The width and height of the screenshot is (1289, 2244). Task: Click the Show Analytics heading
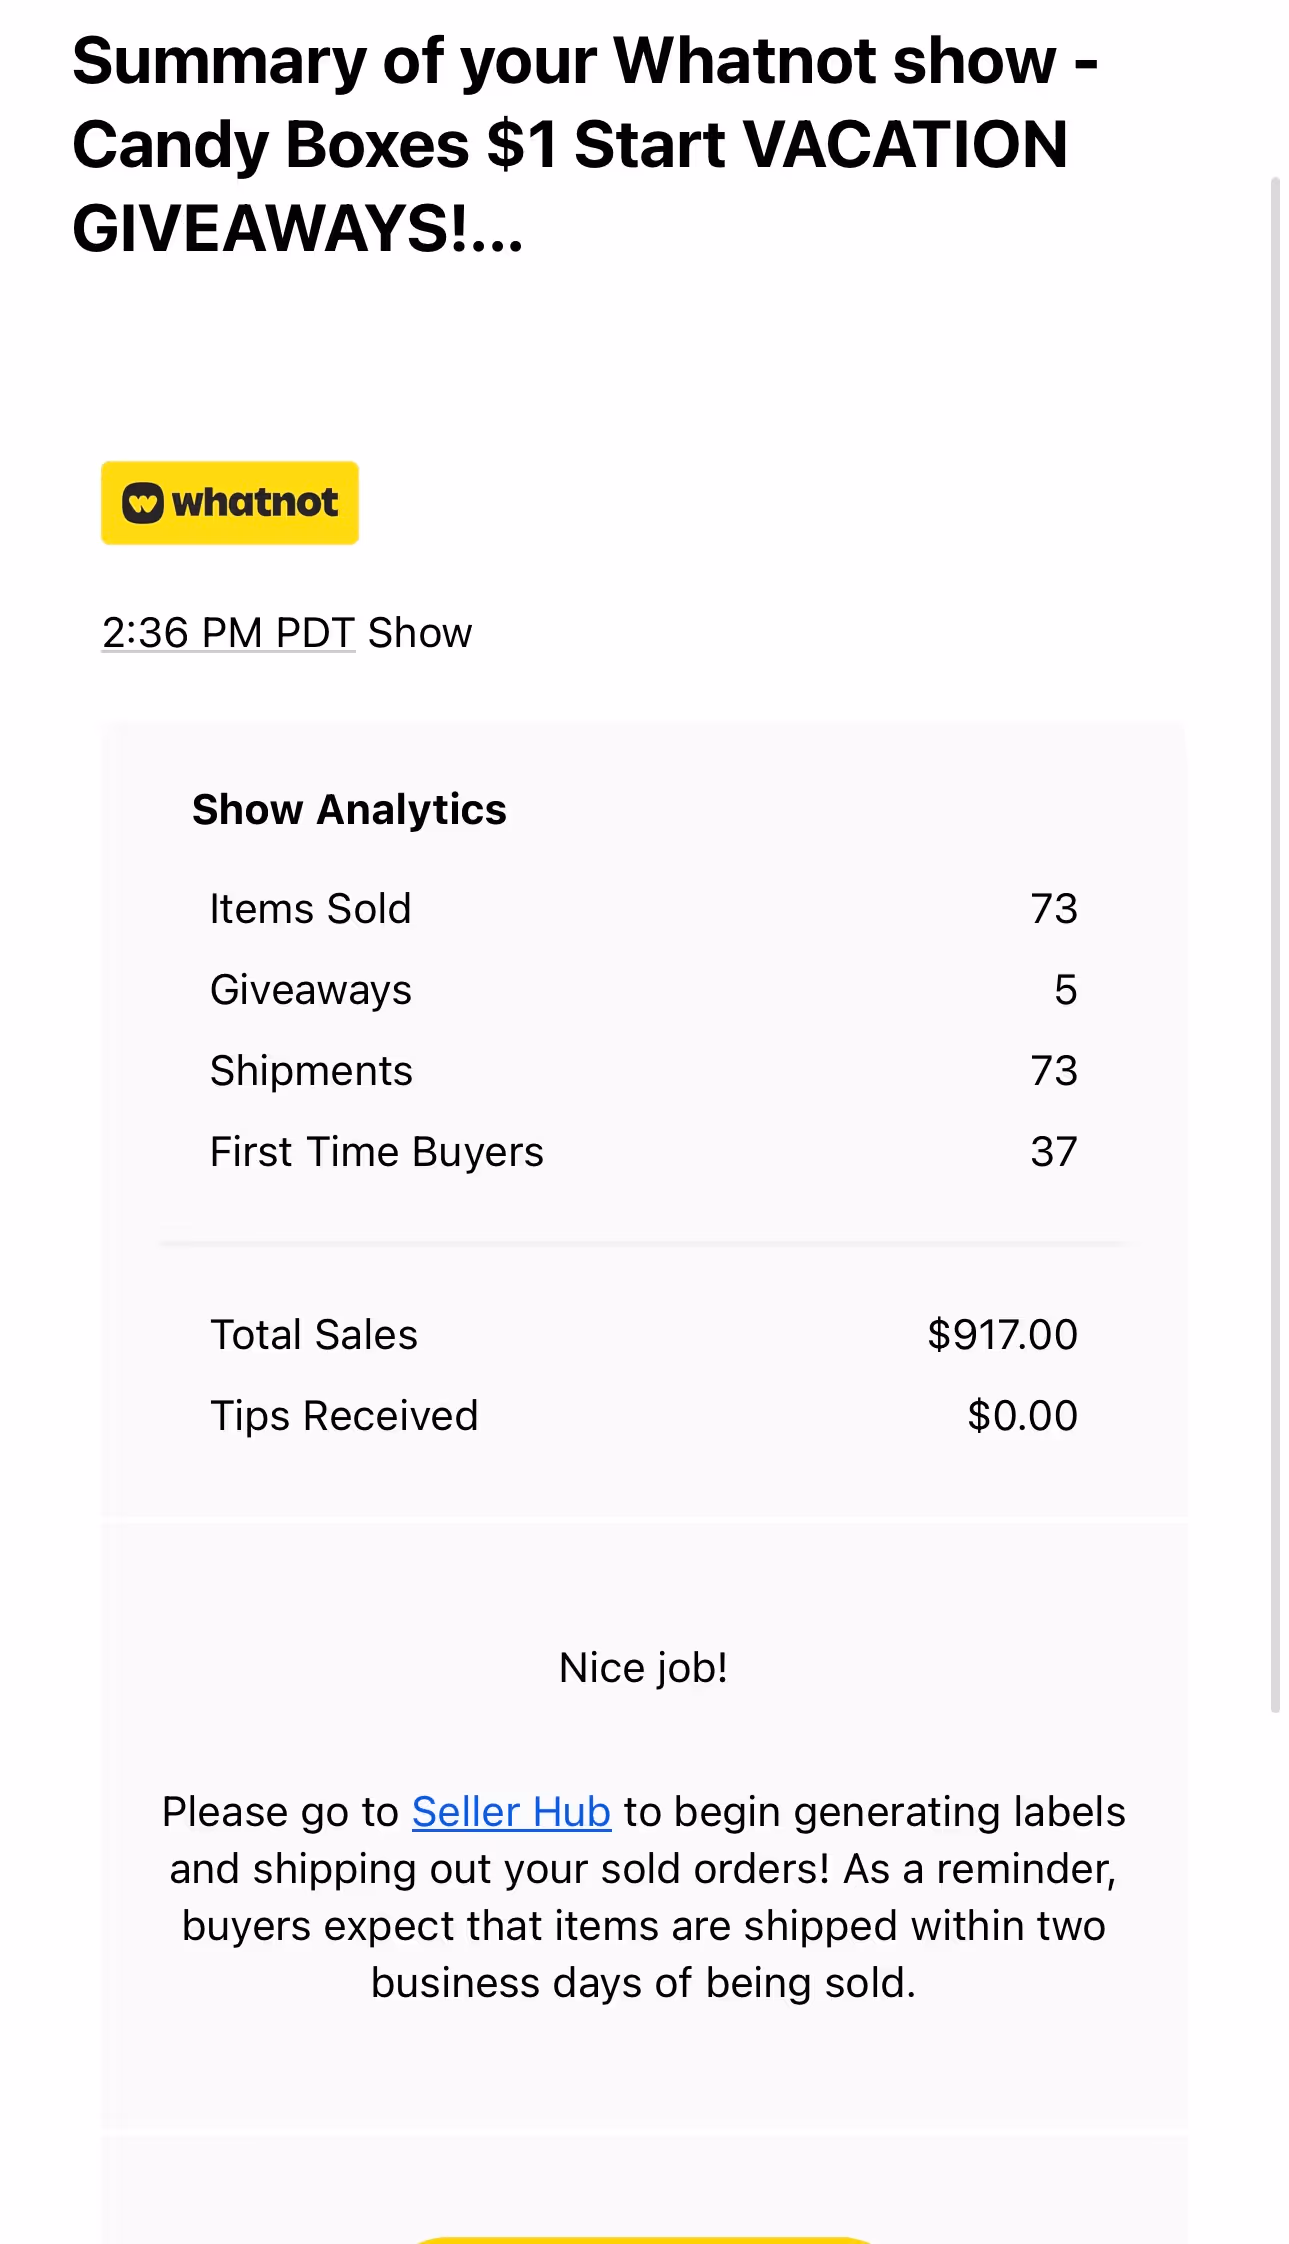coord(349,809)
